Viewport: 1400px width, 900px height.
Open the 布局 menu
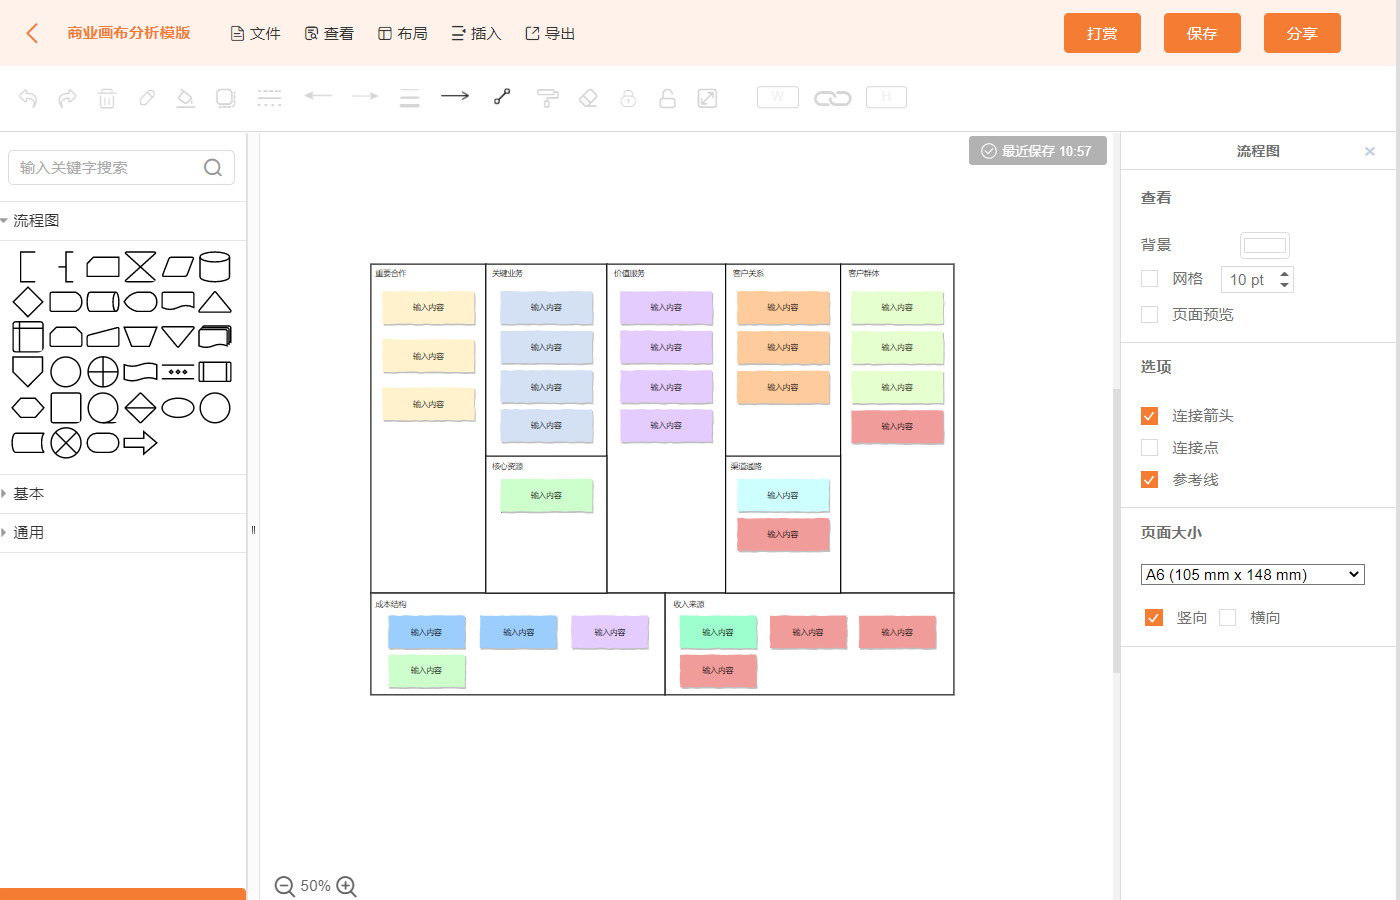pos(402,34)
